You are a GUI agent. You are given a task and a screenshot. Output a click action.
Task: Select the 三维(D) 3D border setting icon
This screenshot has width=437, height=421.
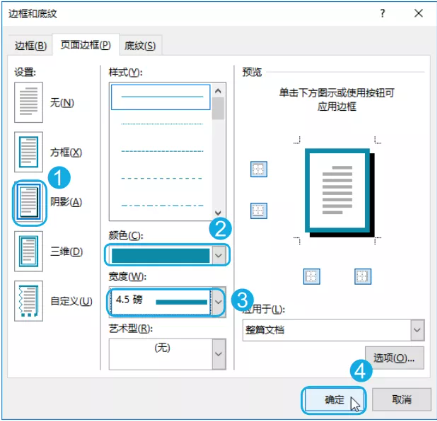click(28, 251)
